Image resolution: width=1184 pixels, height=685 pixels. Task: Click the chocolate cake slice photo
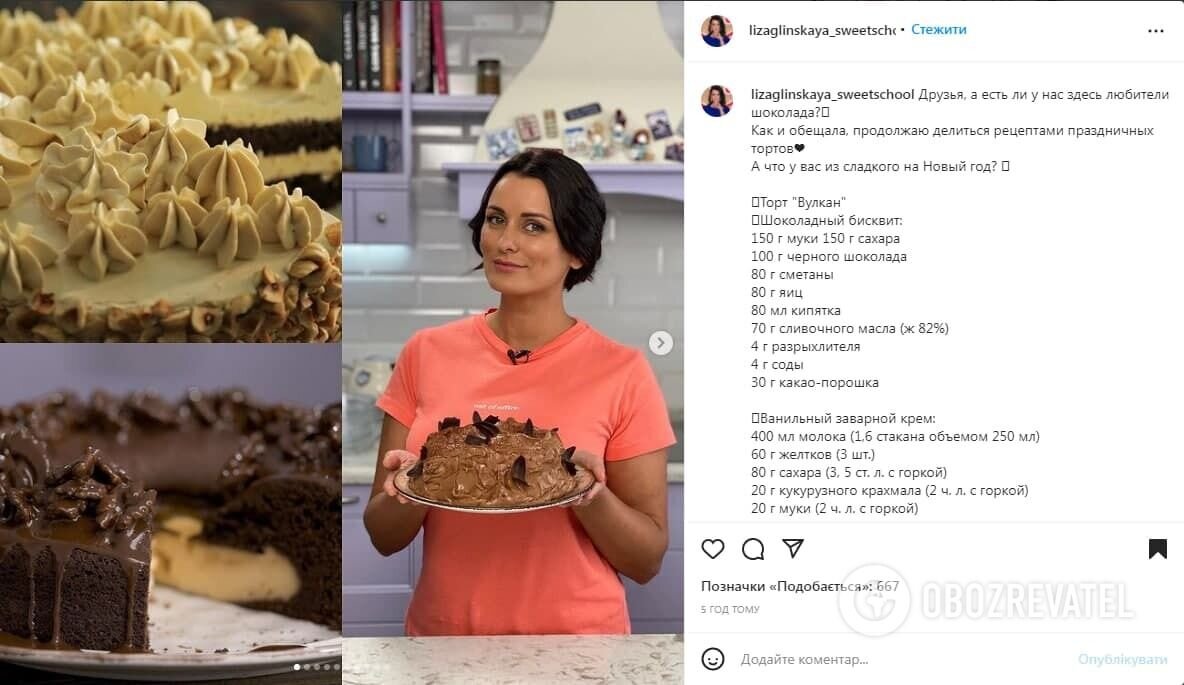click(171, 514)
